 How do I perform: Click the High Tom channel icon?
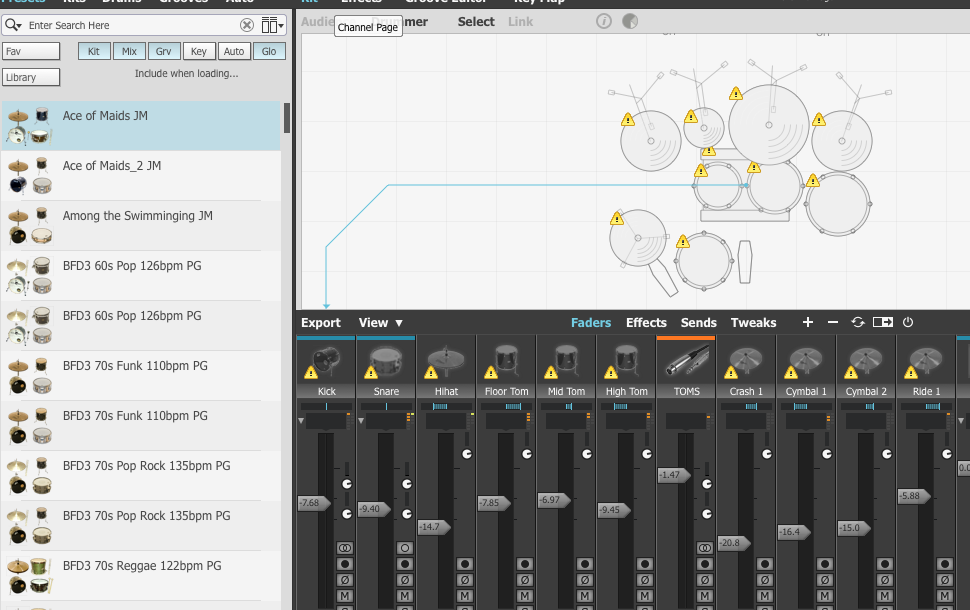(x=626, y=361)
